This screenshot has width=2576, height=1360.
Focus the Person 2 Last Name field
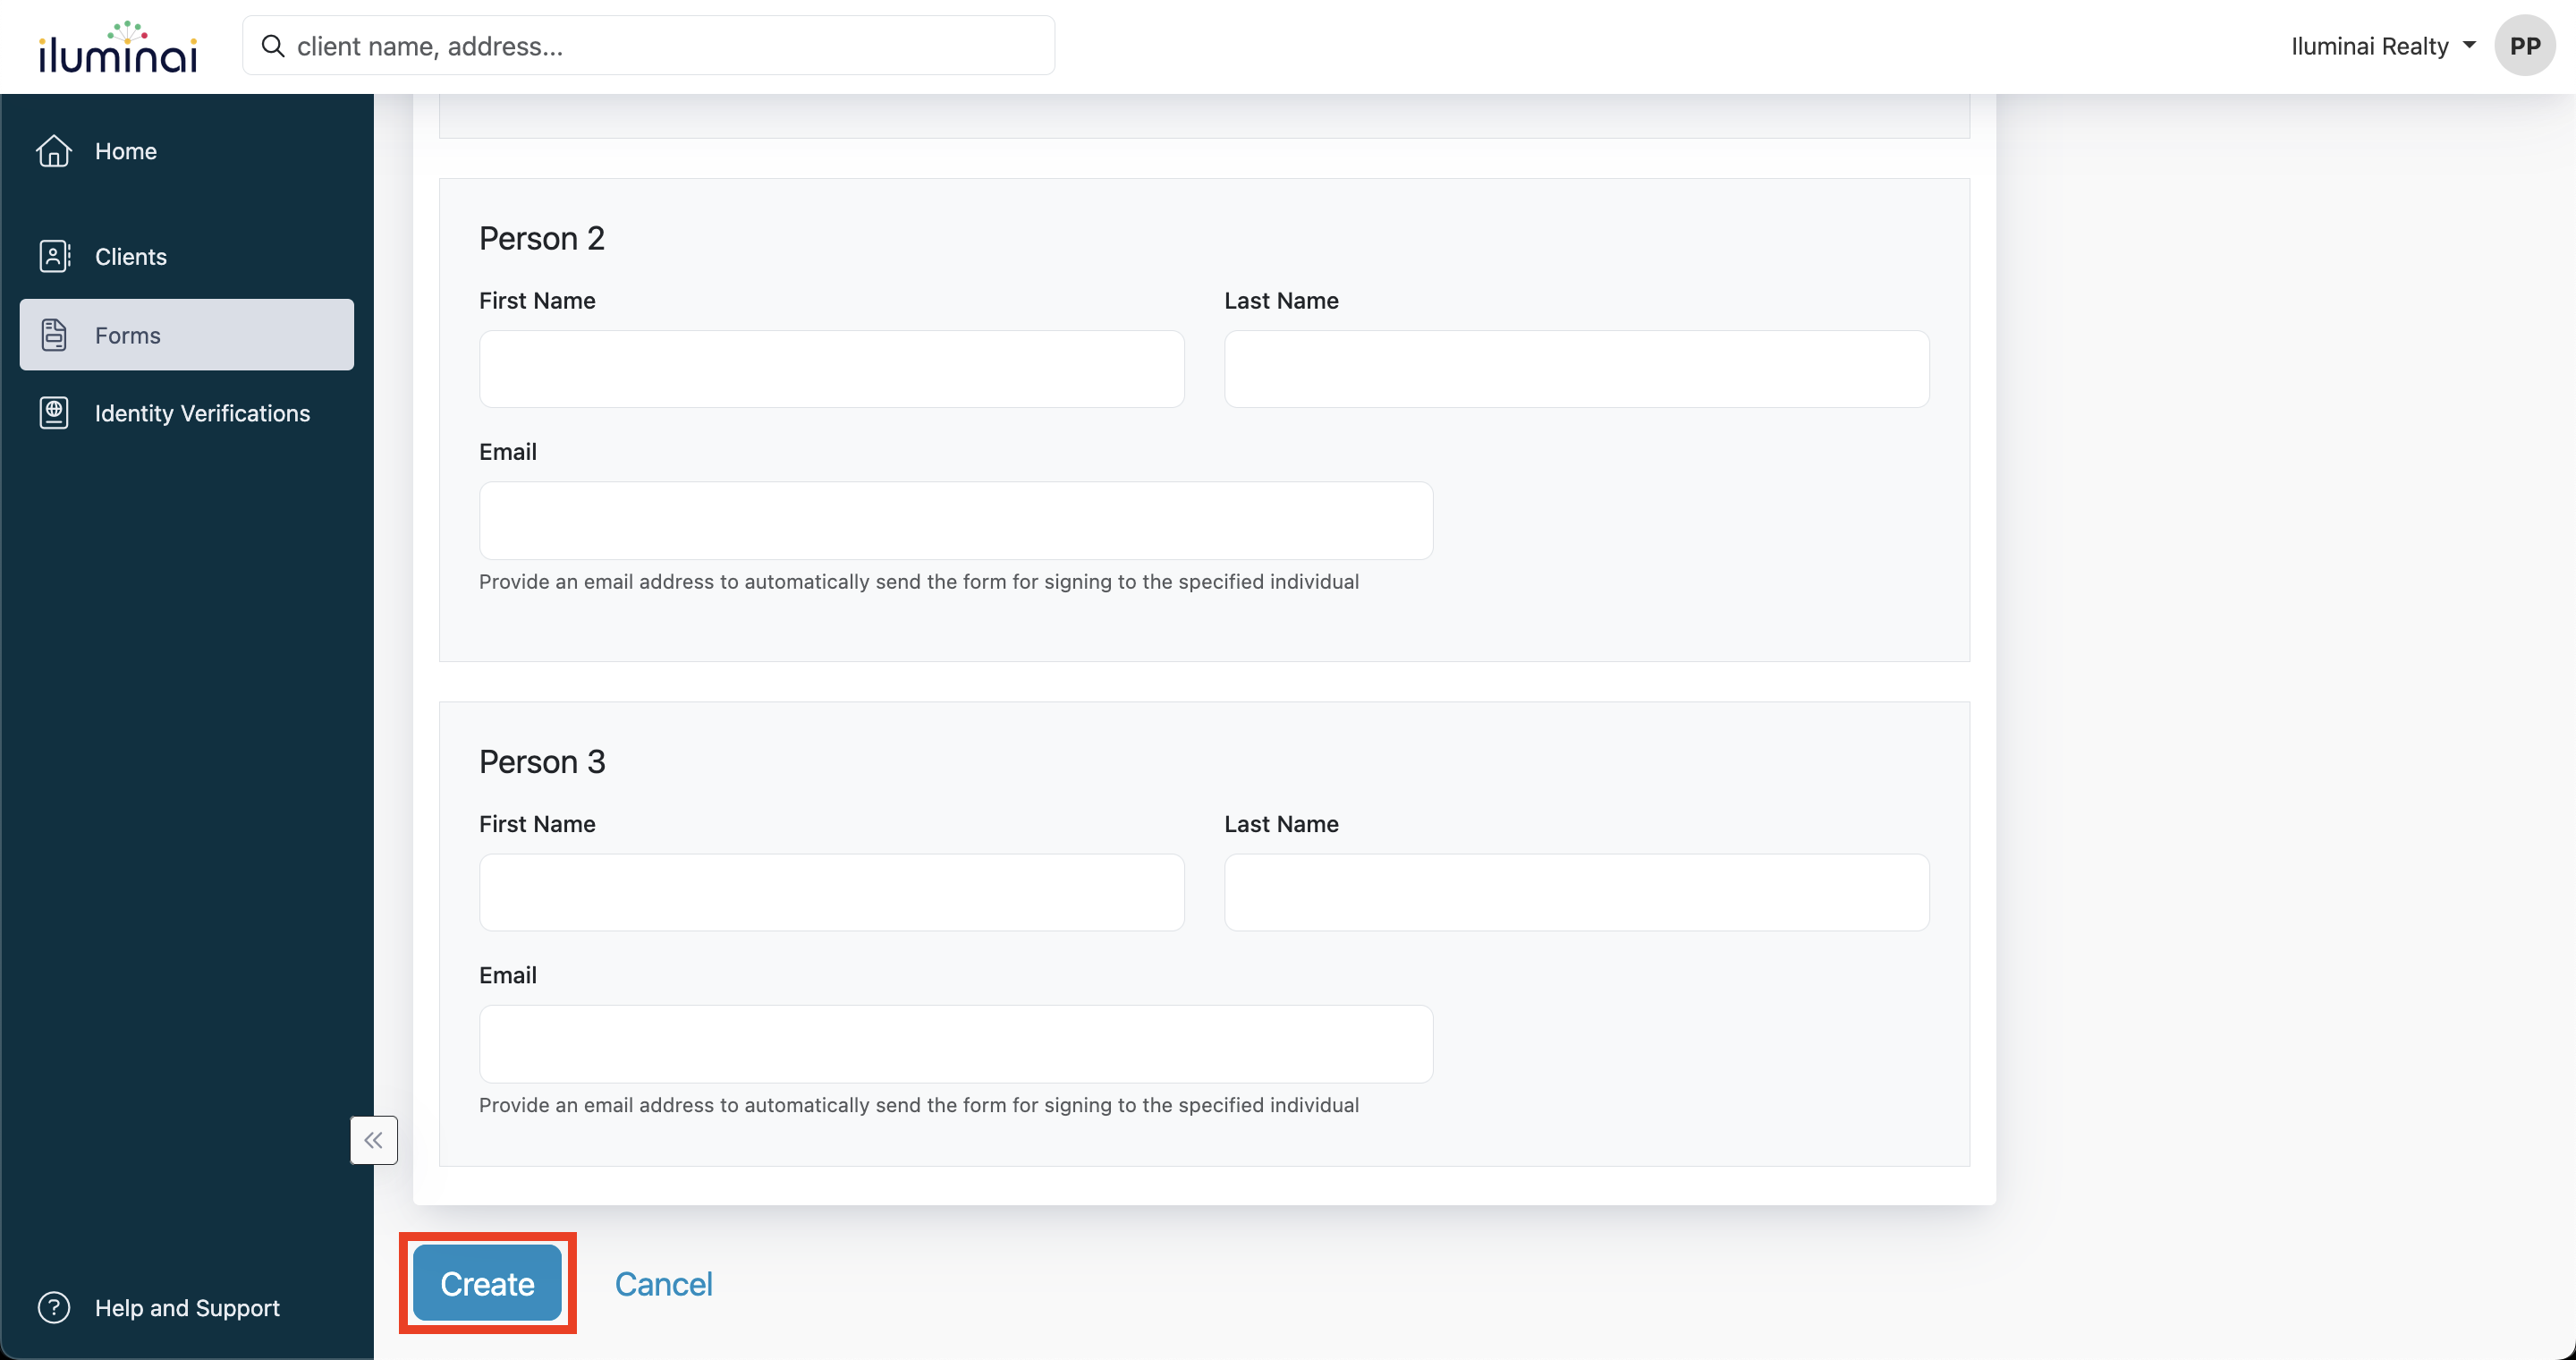[1576, 369]
